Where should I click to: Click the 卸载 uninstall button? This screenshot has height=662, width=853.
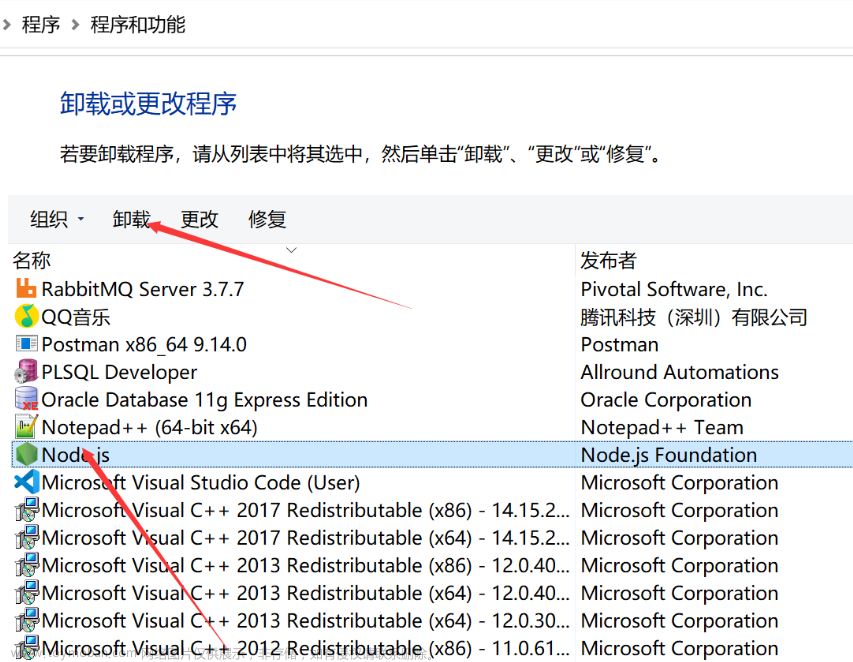[131, 219]
